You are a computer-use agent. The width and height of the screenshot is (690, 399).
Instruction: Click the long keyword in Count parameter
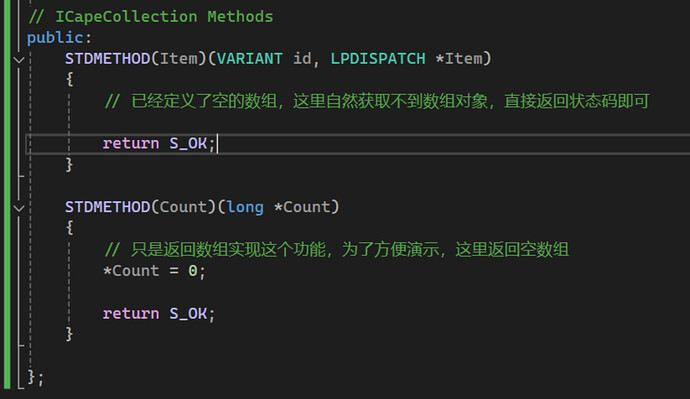pos(245,207)
